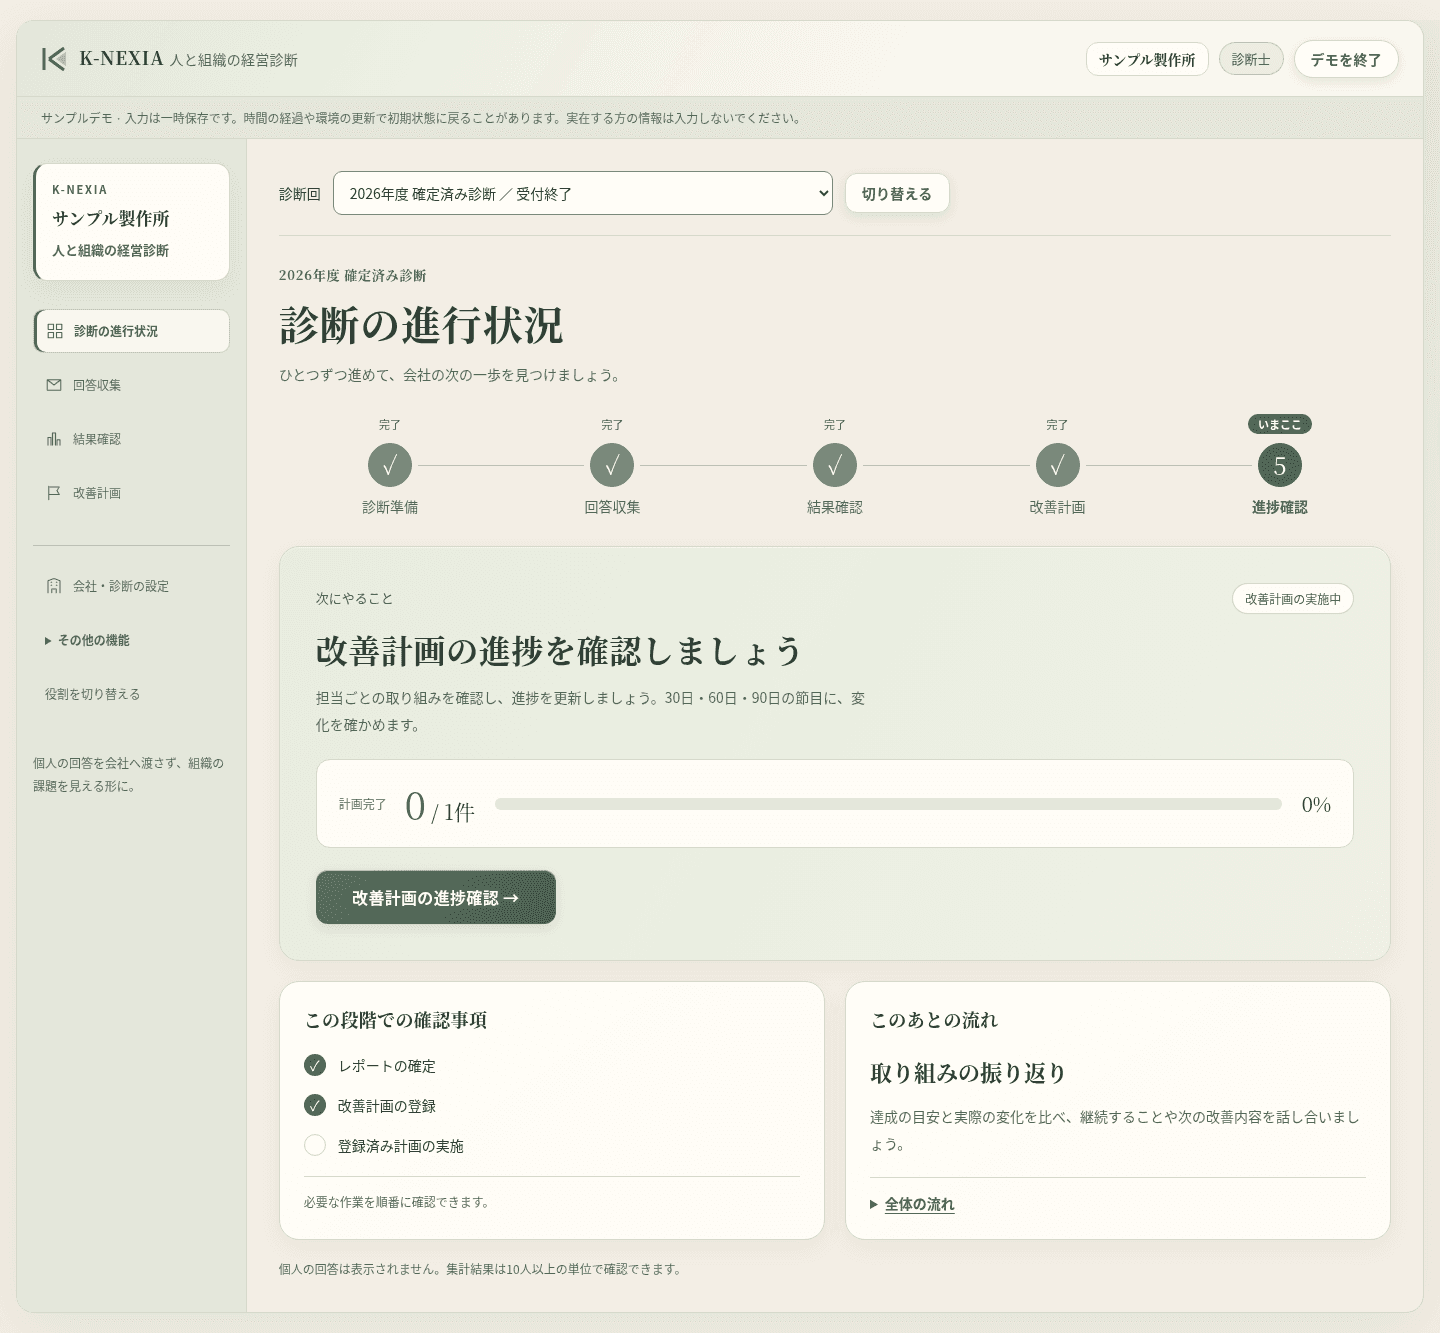Click the この段階での確認事項 heading
Viewport: 1440px width, 1333px height.
[x=396, y=1020]
